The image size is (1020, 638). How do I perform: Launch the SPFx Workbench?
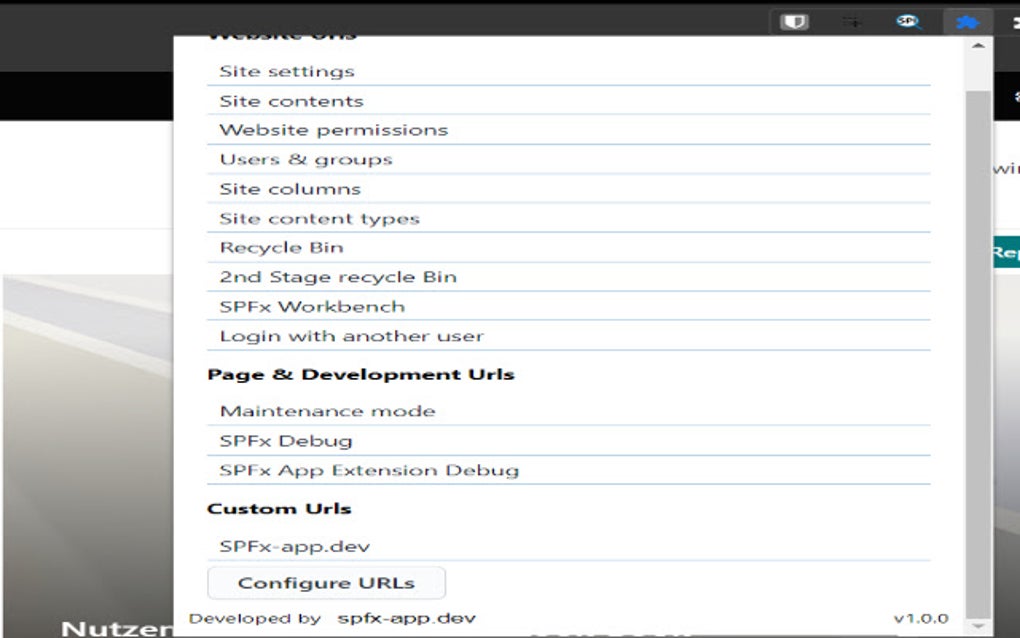(311, 306)
